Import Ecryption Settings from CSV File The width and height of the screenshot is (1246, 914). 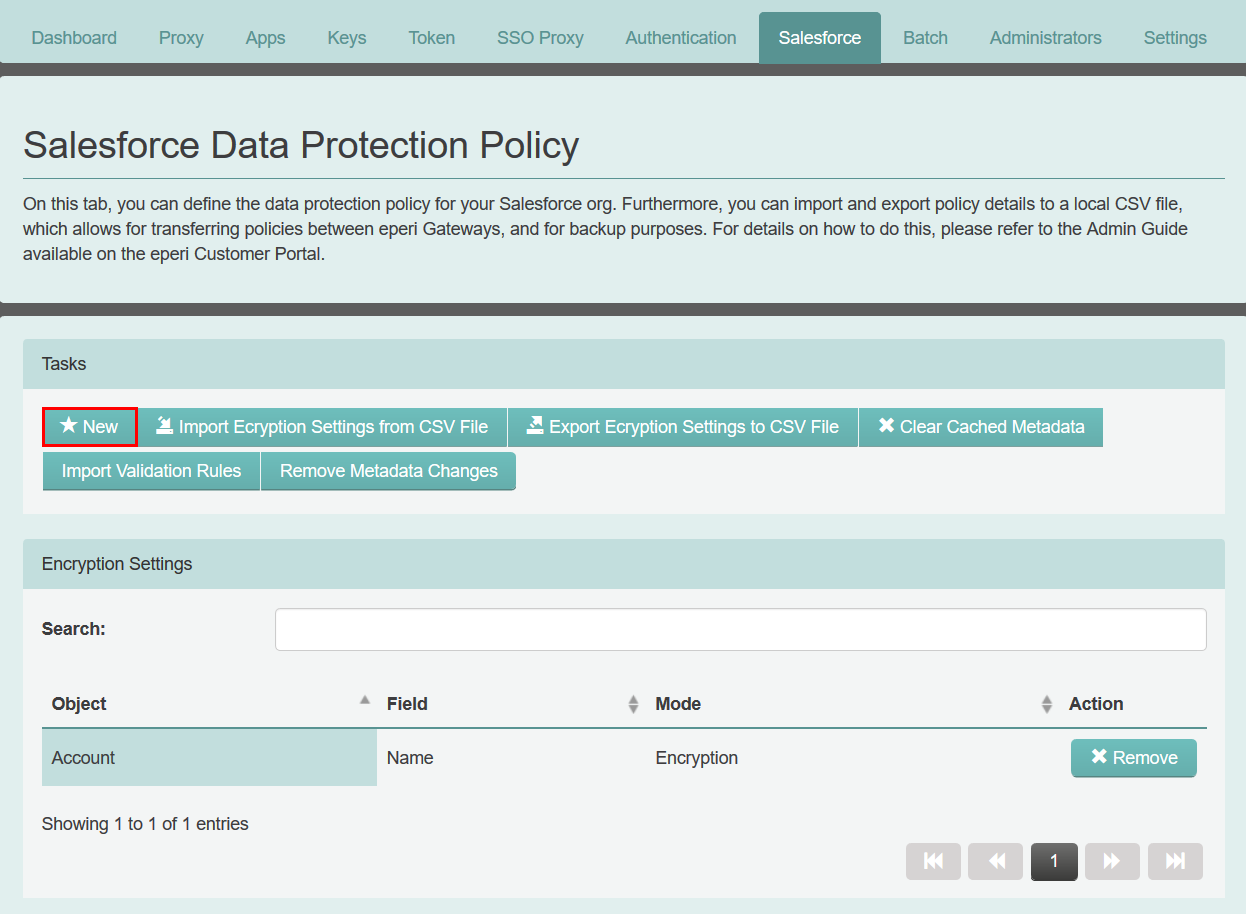[x=322, y=427]
